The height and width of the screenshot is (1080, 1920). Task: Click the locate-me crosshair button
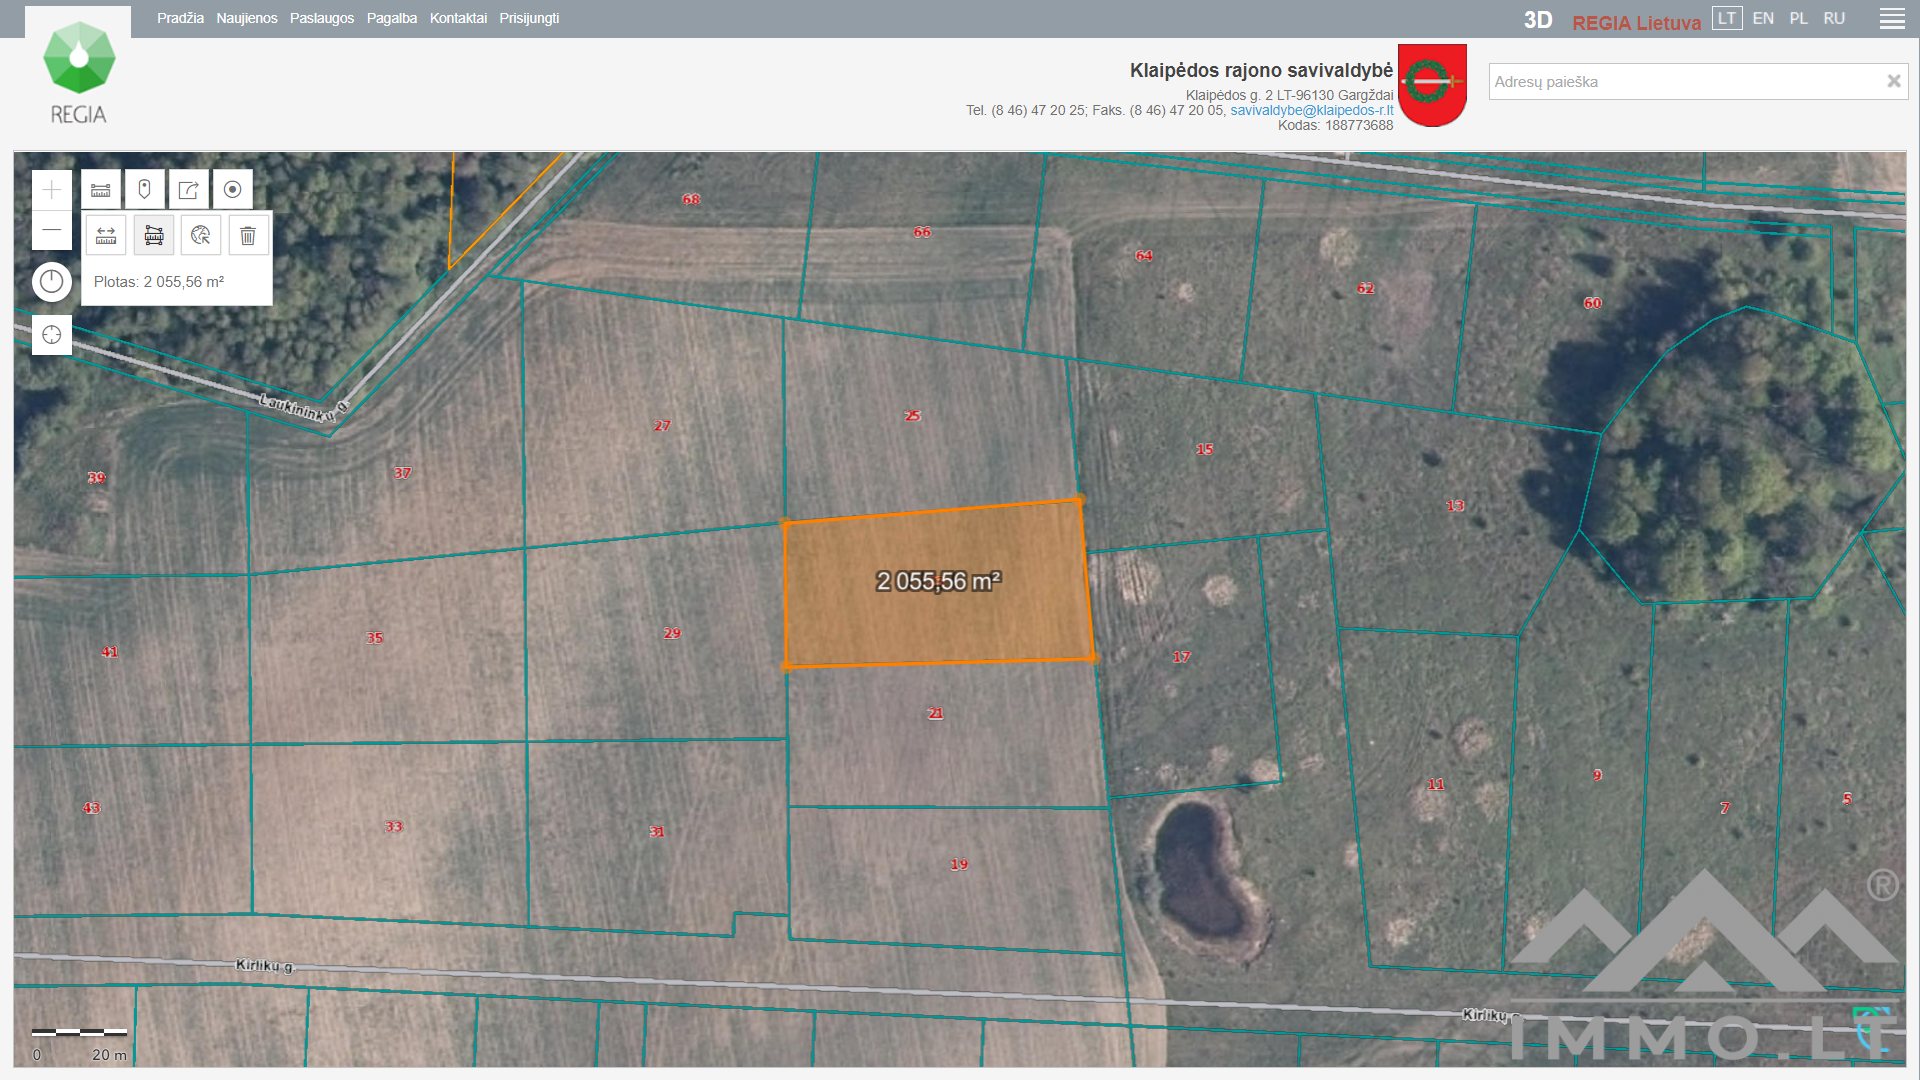pyautogui.click(x=52, y=335)
